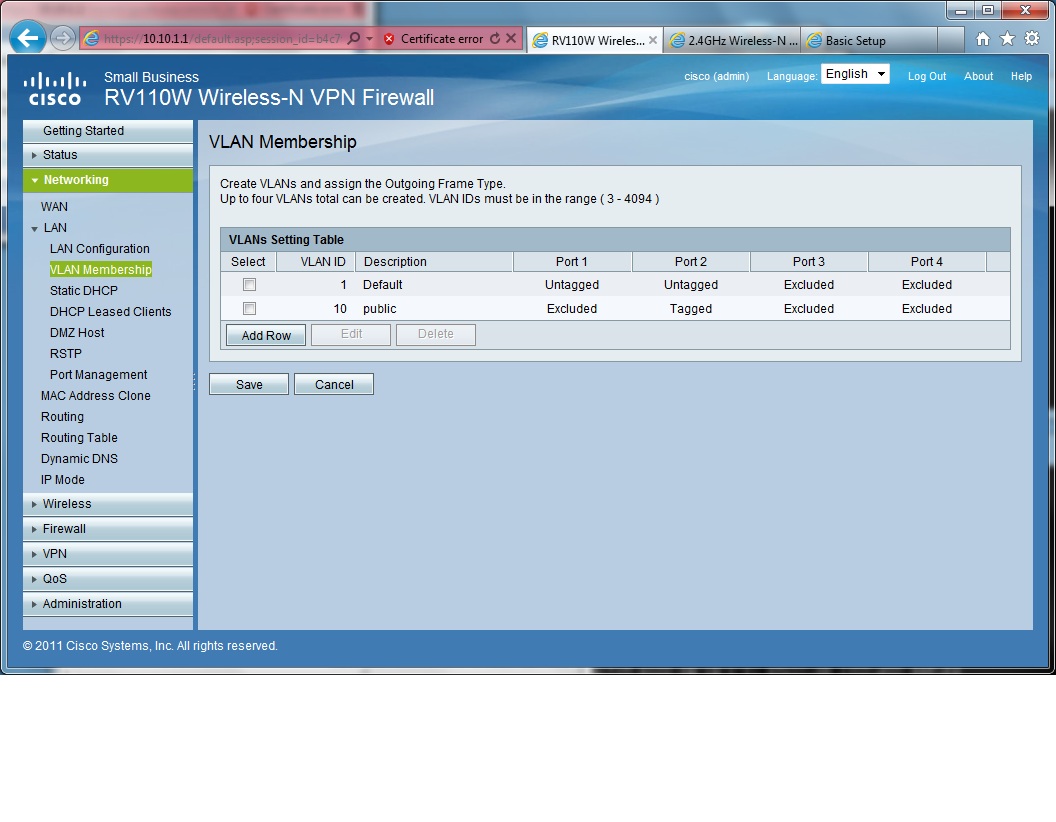Open the About link
Screen dimensions: 1056x822
pyautogui.click(x=978, y=76)
